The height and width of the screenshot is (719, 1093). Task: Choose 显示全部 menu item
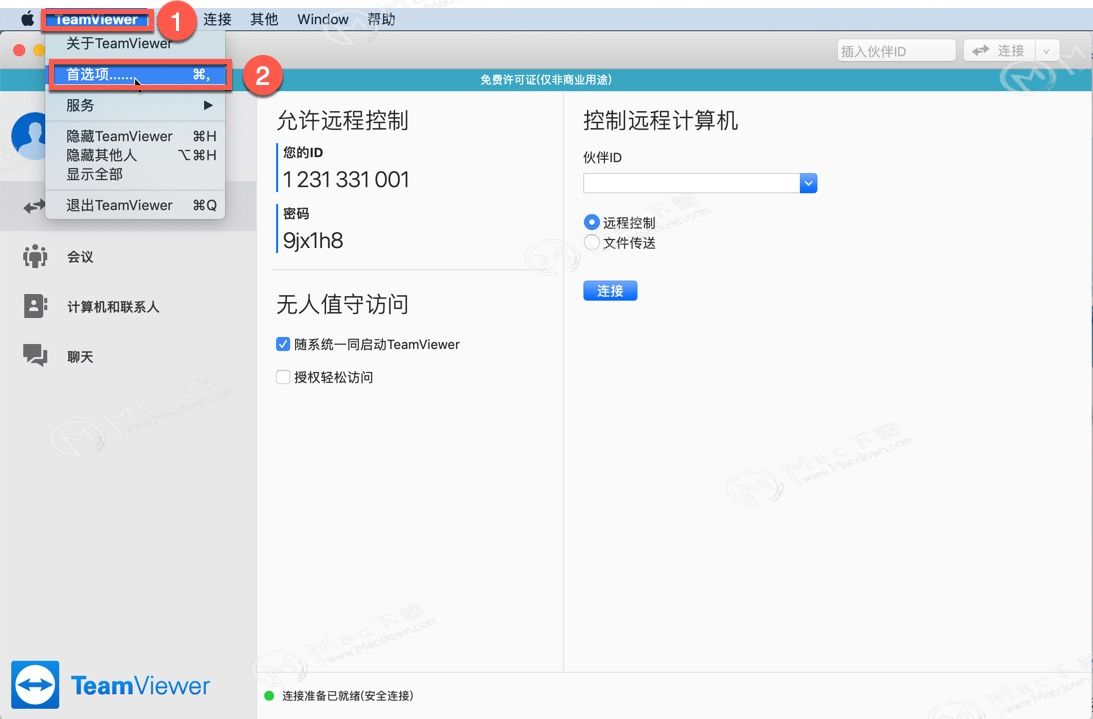click(135, 174)
